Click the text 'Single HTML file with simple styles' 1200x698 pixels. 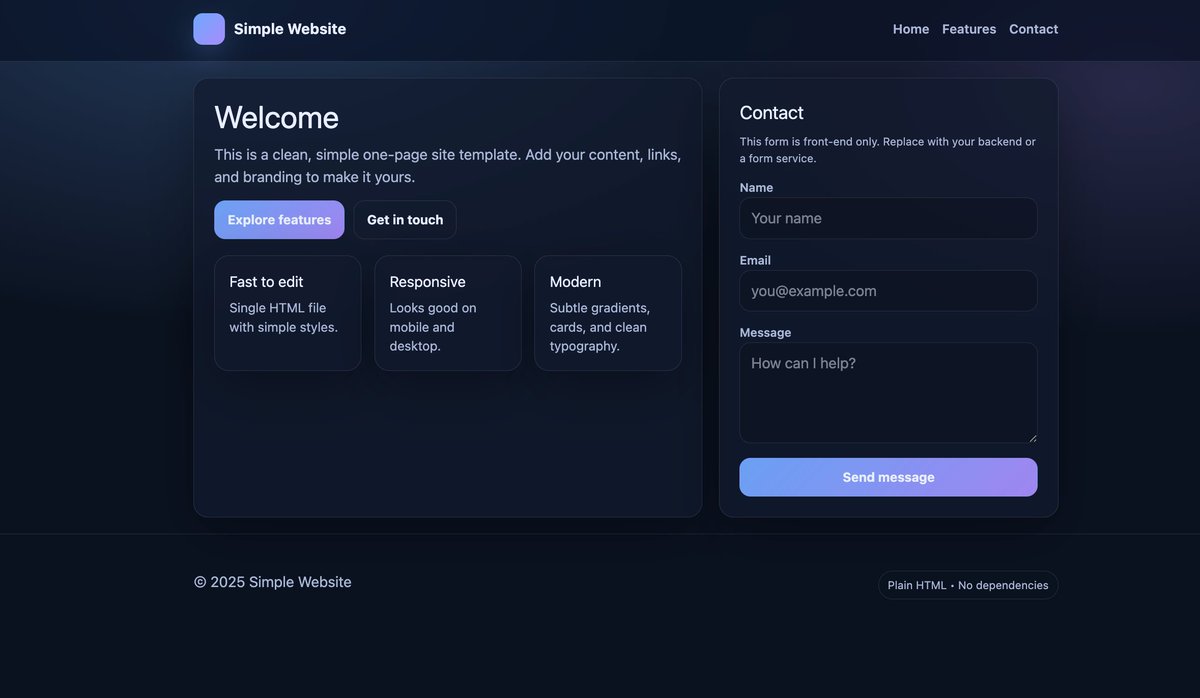click(284, 317)
